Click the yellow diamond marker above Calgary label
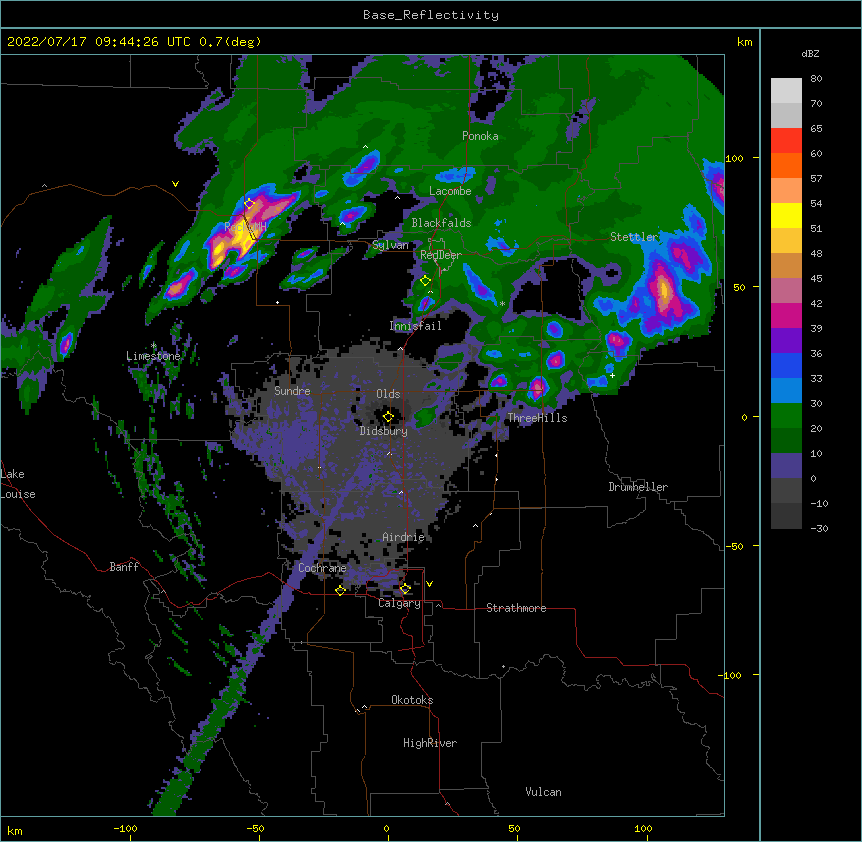The image size is (862, 842). 405,589
